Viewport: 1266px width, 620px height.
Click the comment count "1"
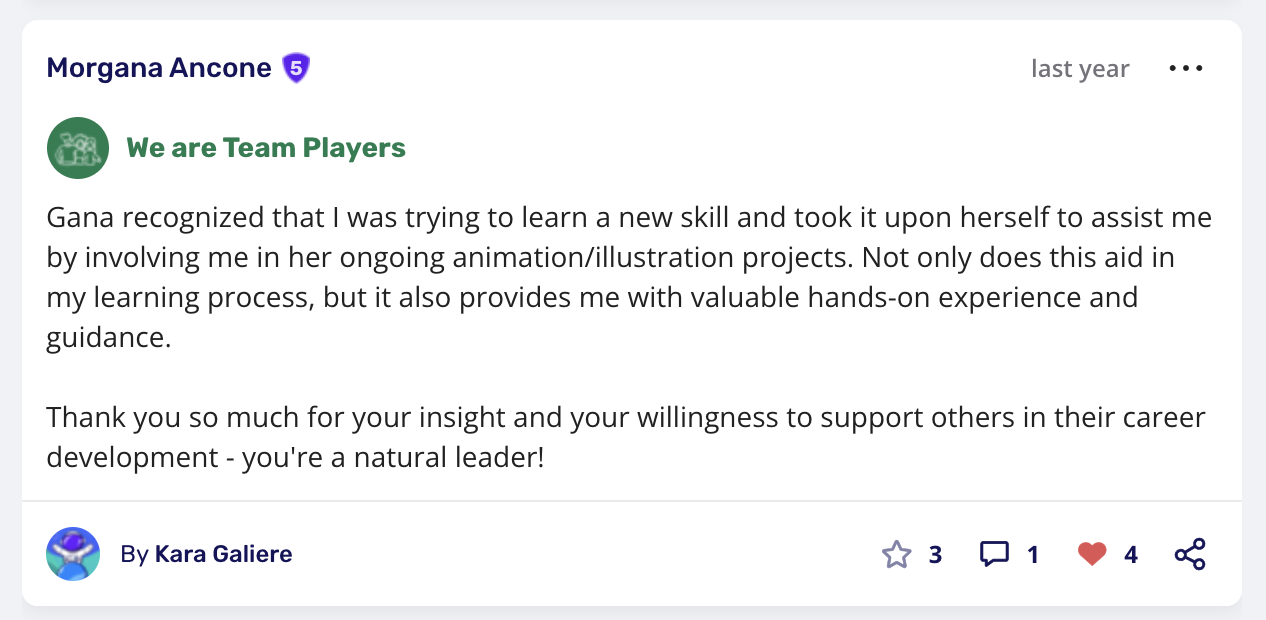1033,554
